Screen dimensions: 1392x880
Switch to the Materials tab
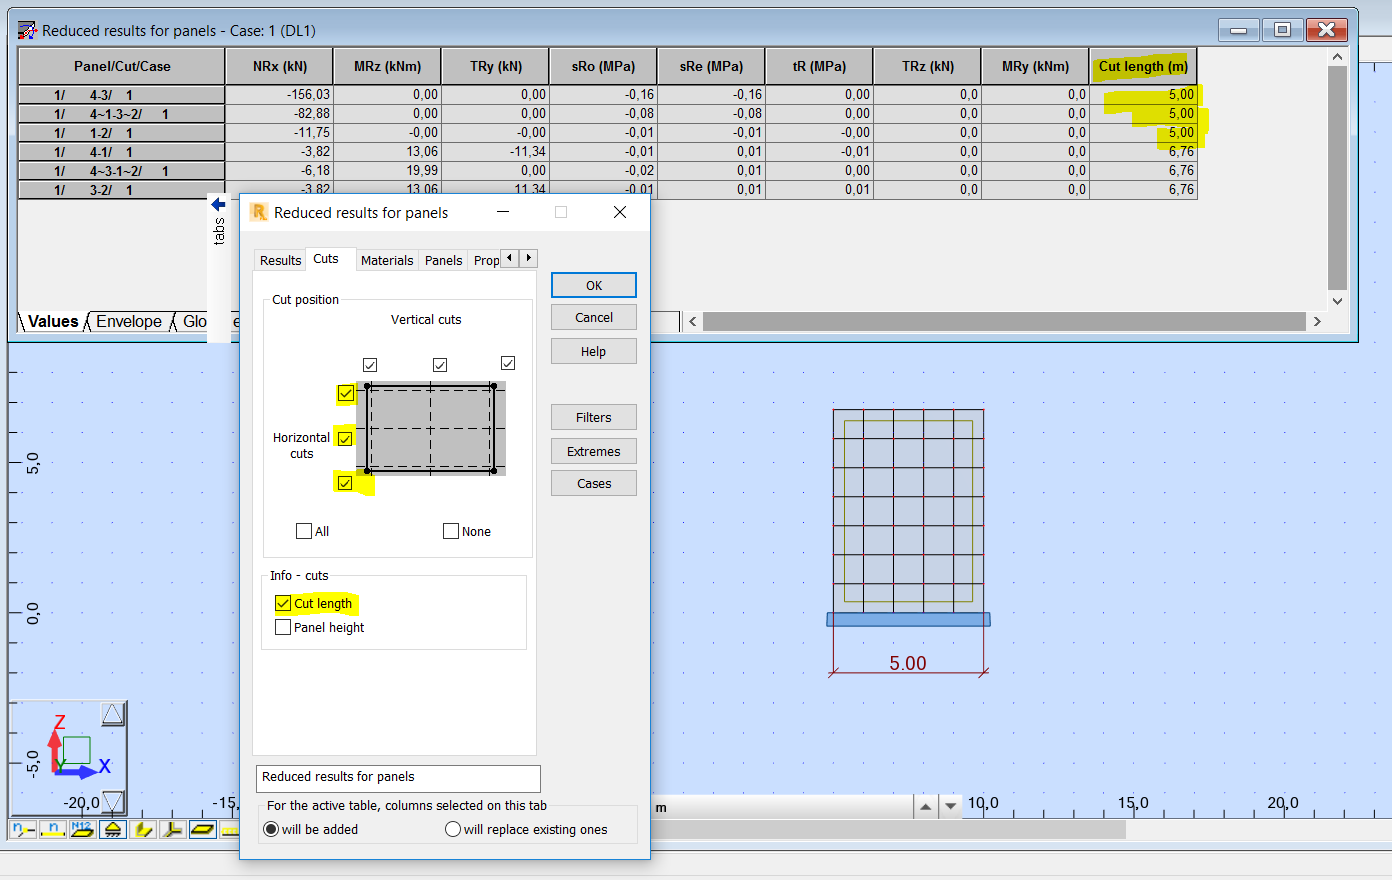[387, 260]
